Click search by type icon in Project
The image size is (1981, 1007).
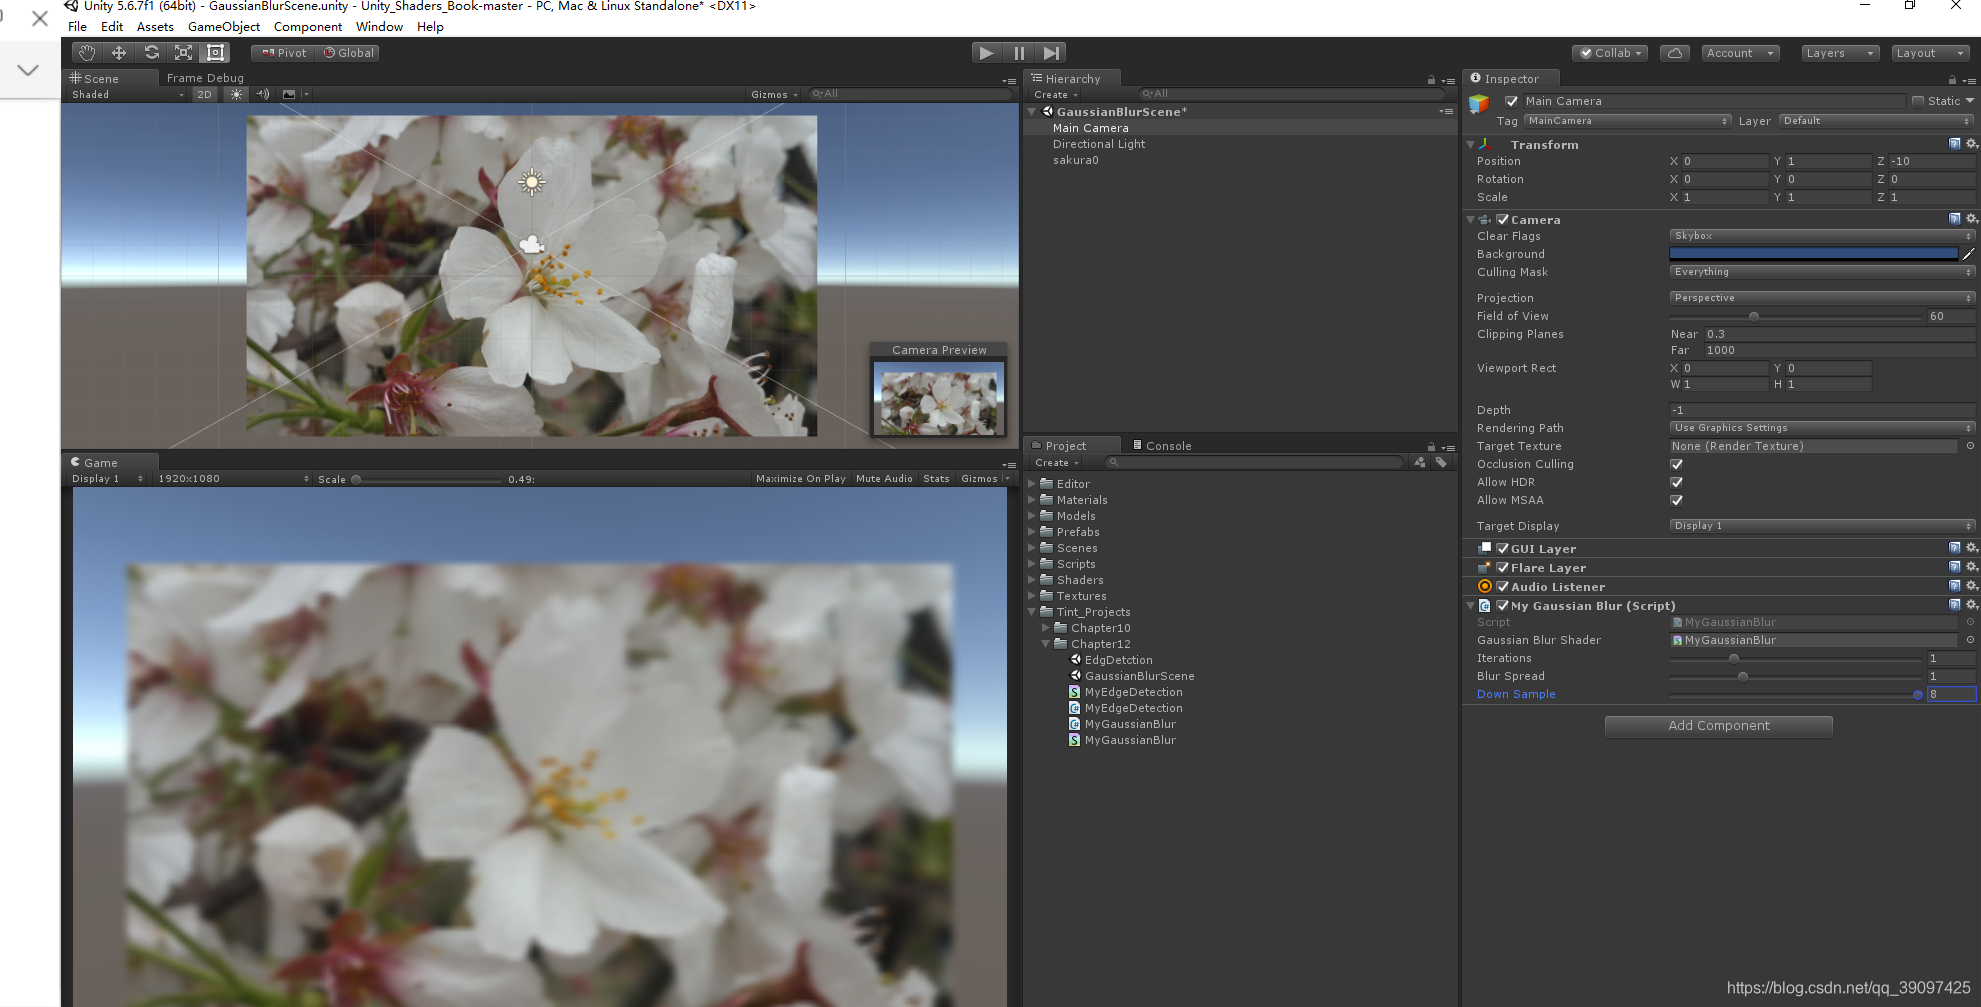[1420, 462]
